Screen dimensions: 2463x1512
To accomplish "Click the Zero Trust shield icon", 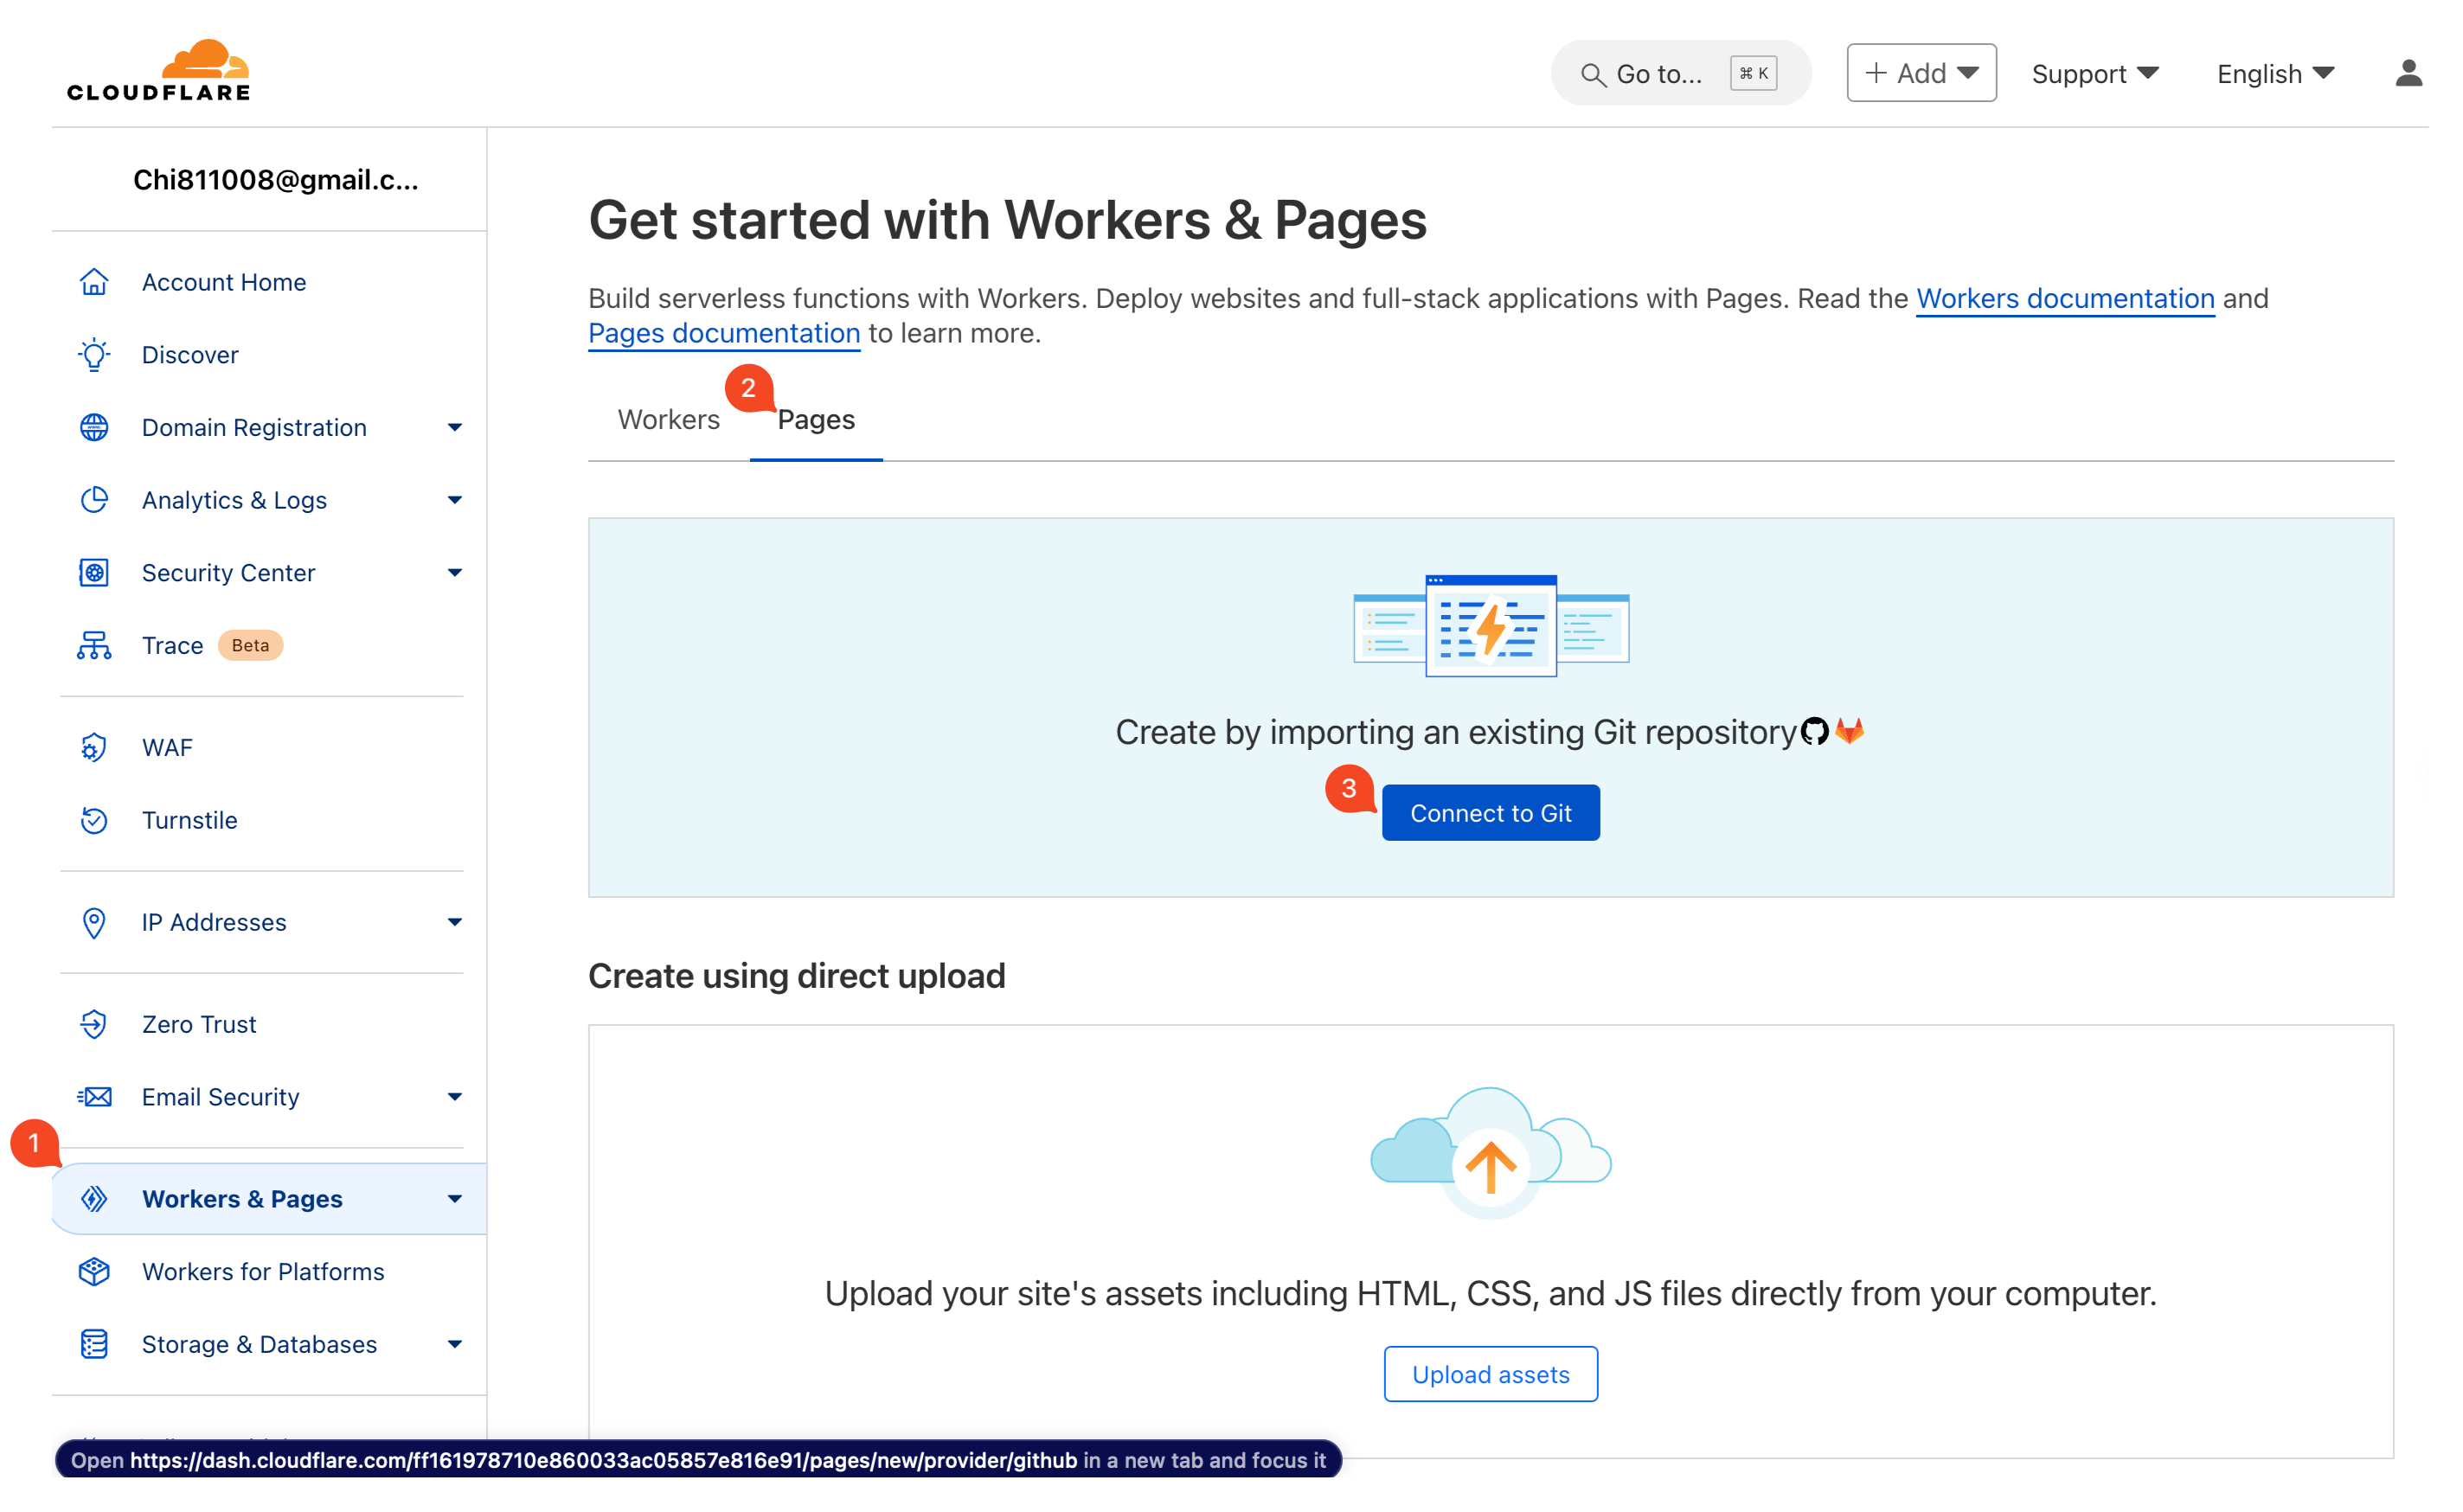I will click(x=94, y=1024).
